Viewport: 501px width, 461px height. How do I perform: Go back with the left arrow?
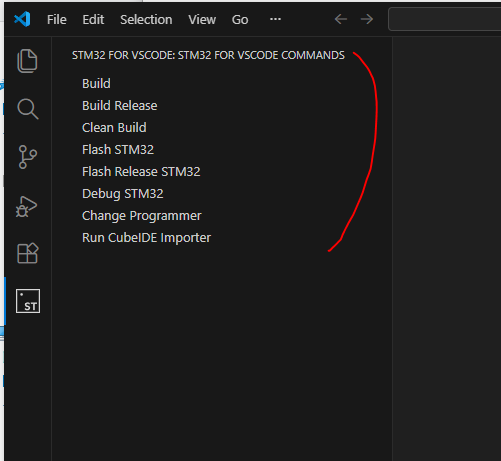click(341, 19)
